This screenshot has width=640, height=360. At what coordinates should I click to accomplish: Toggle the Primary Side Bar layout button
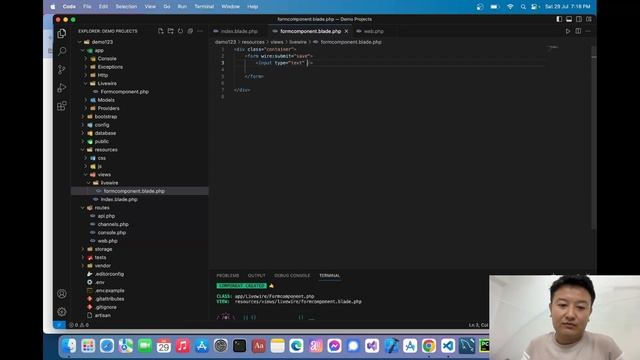coord(559,19)
